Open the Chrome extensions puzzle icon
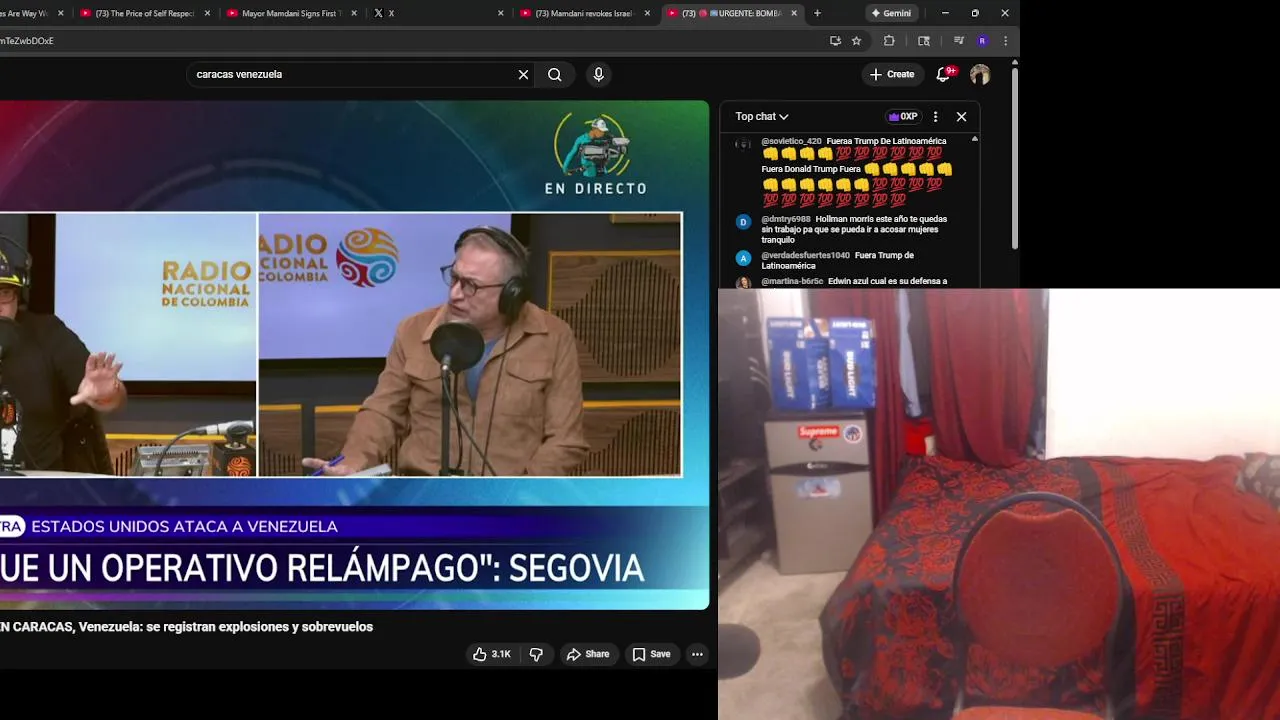Viewport: 1280px width, 720px height. 889,41
